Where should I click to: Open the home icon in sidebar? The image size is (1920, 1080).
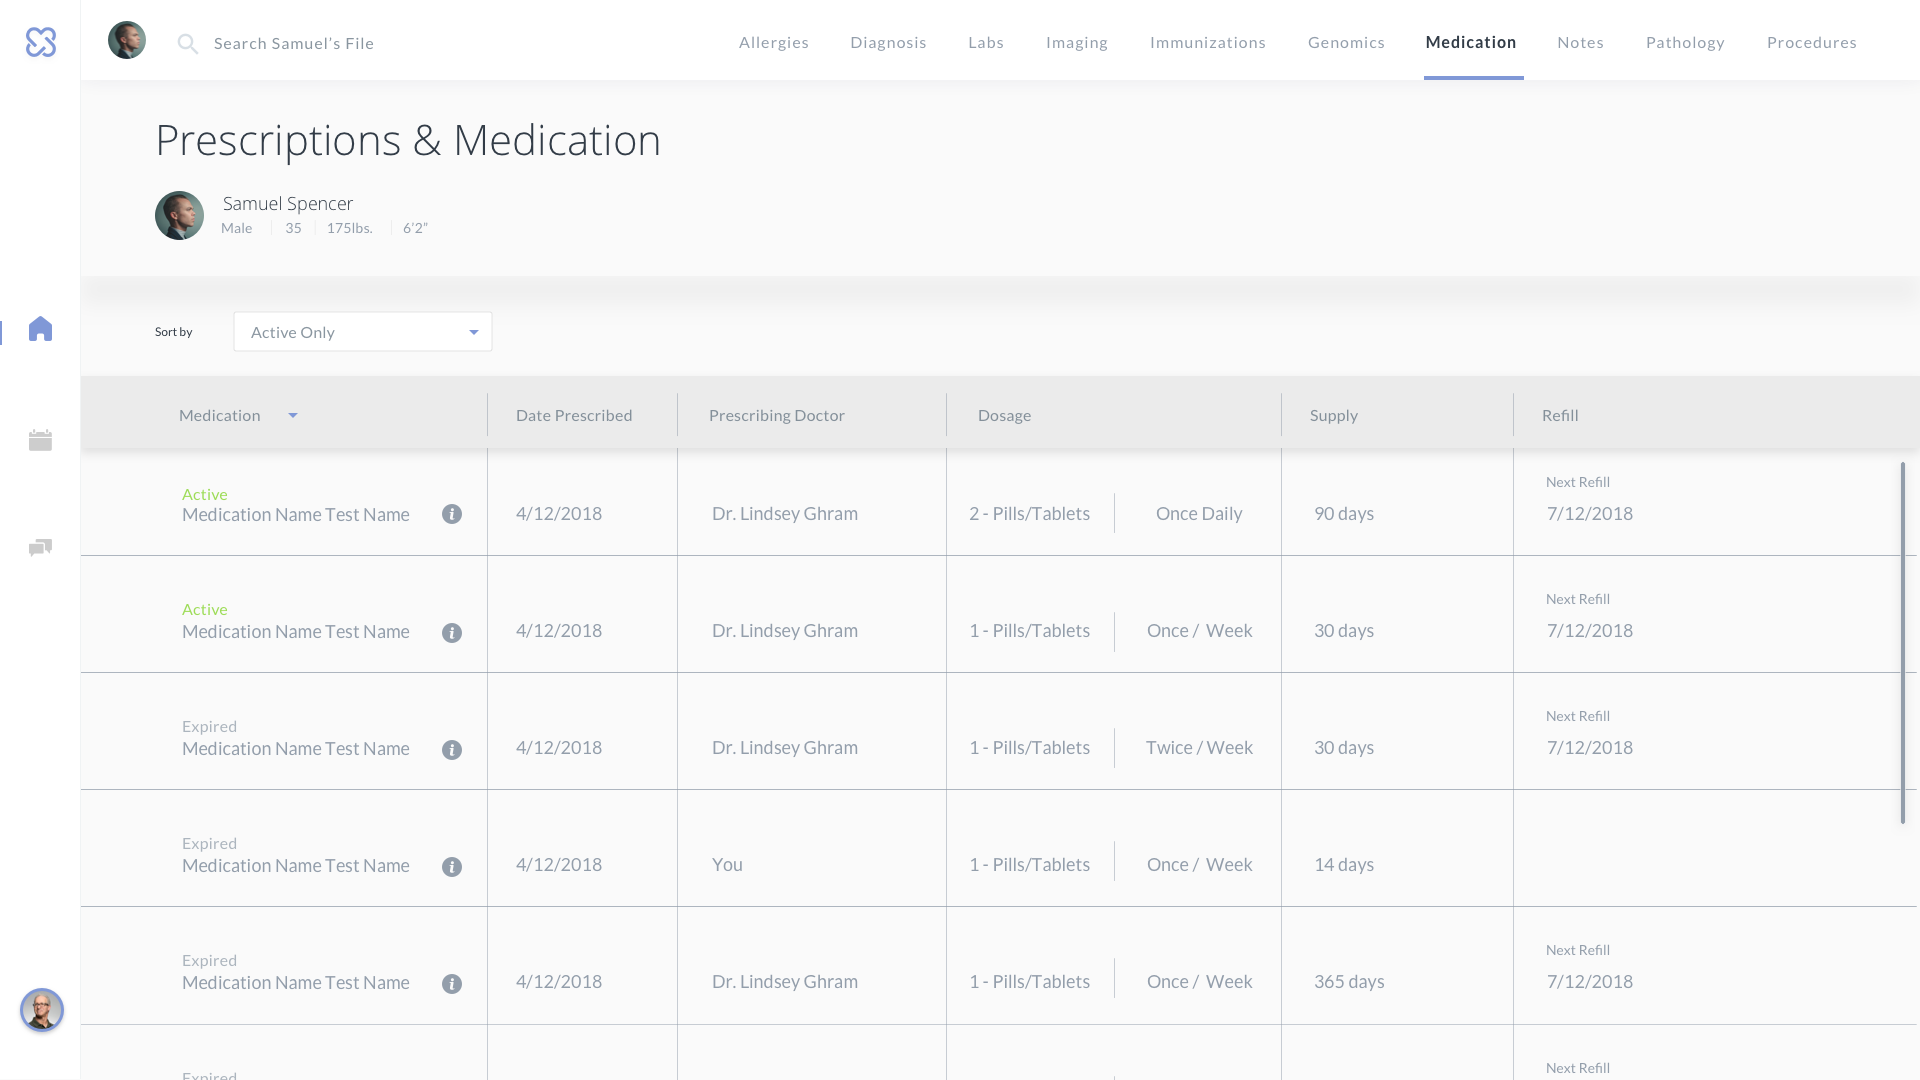point(40,329)
